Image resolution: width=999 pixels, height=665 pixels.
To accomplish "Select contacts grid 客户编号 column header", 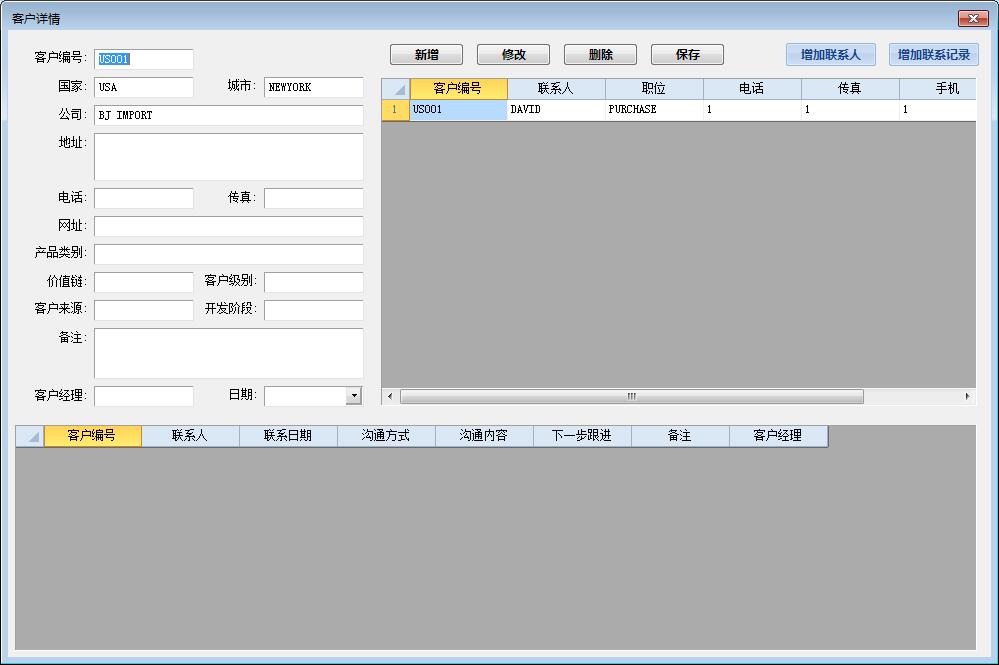I will click(x=459, y=89).
